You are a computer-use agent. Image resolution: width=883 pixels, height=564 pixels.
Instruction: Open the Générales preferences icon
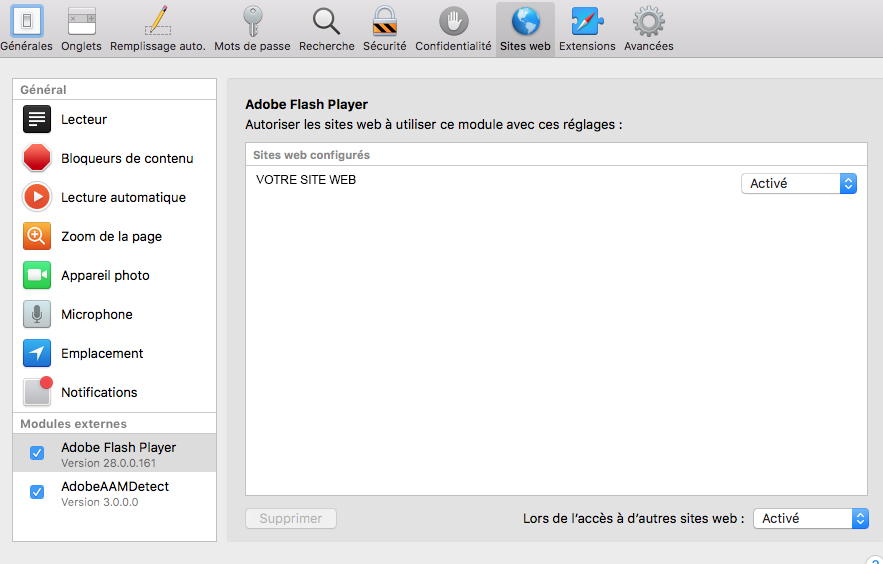pos(26,21)
